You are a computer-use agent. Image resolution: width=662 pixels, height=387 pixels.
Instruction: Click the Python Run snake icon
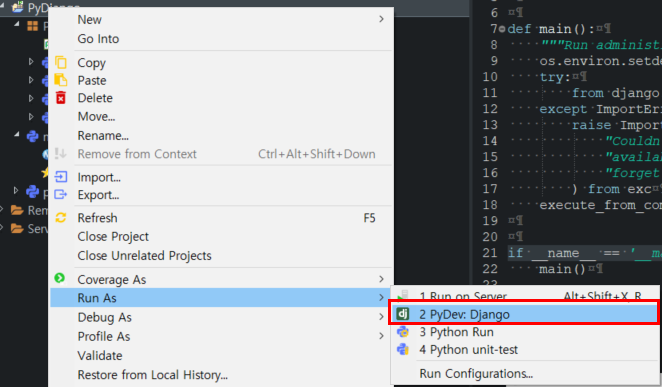coord(403,332)
